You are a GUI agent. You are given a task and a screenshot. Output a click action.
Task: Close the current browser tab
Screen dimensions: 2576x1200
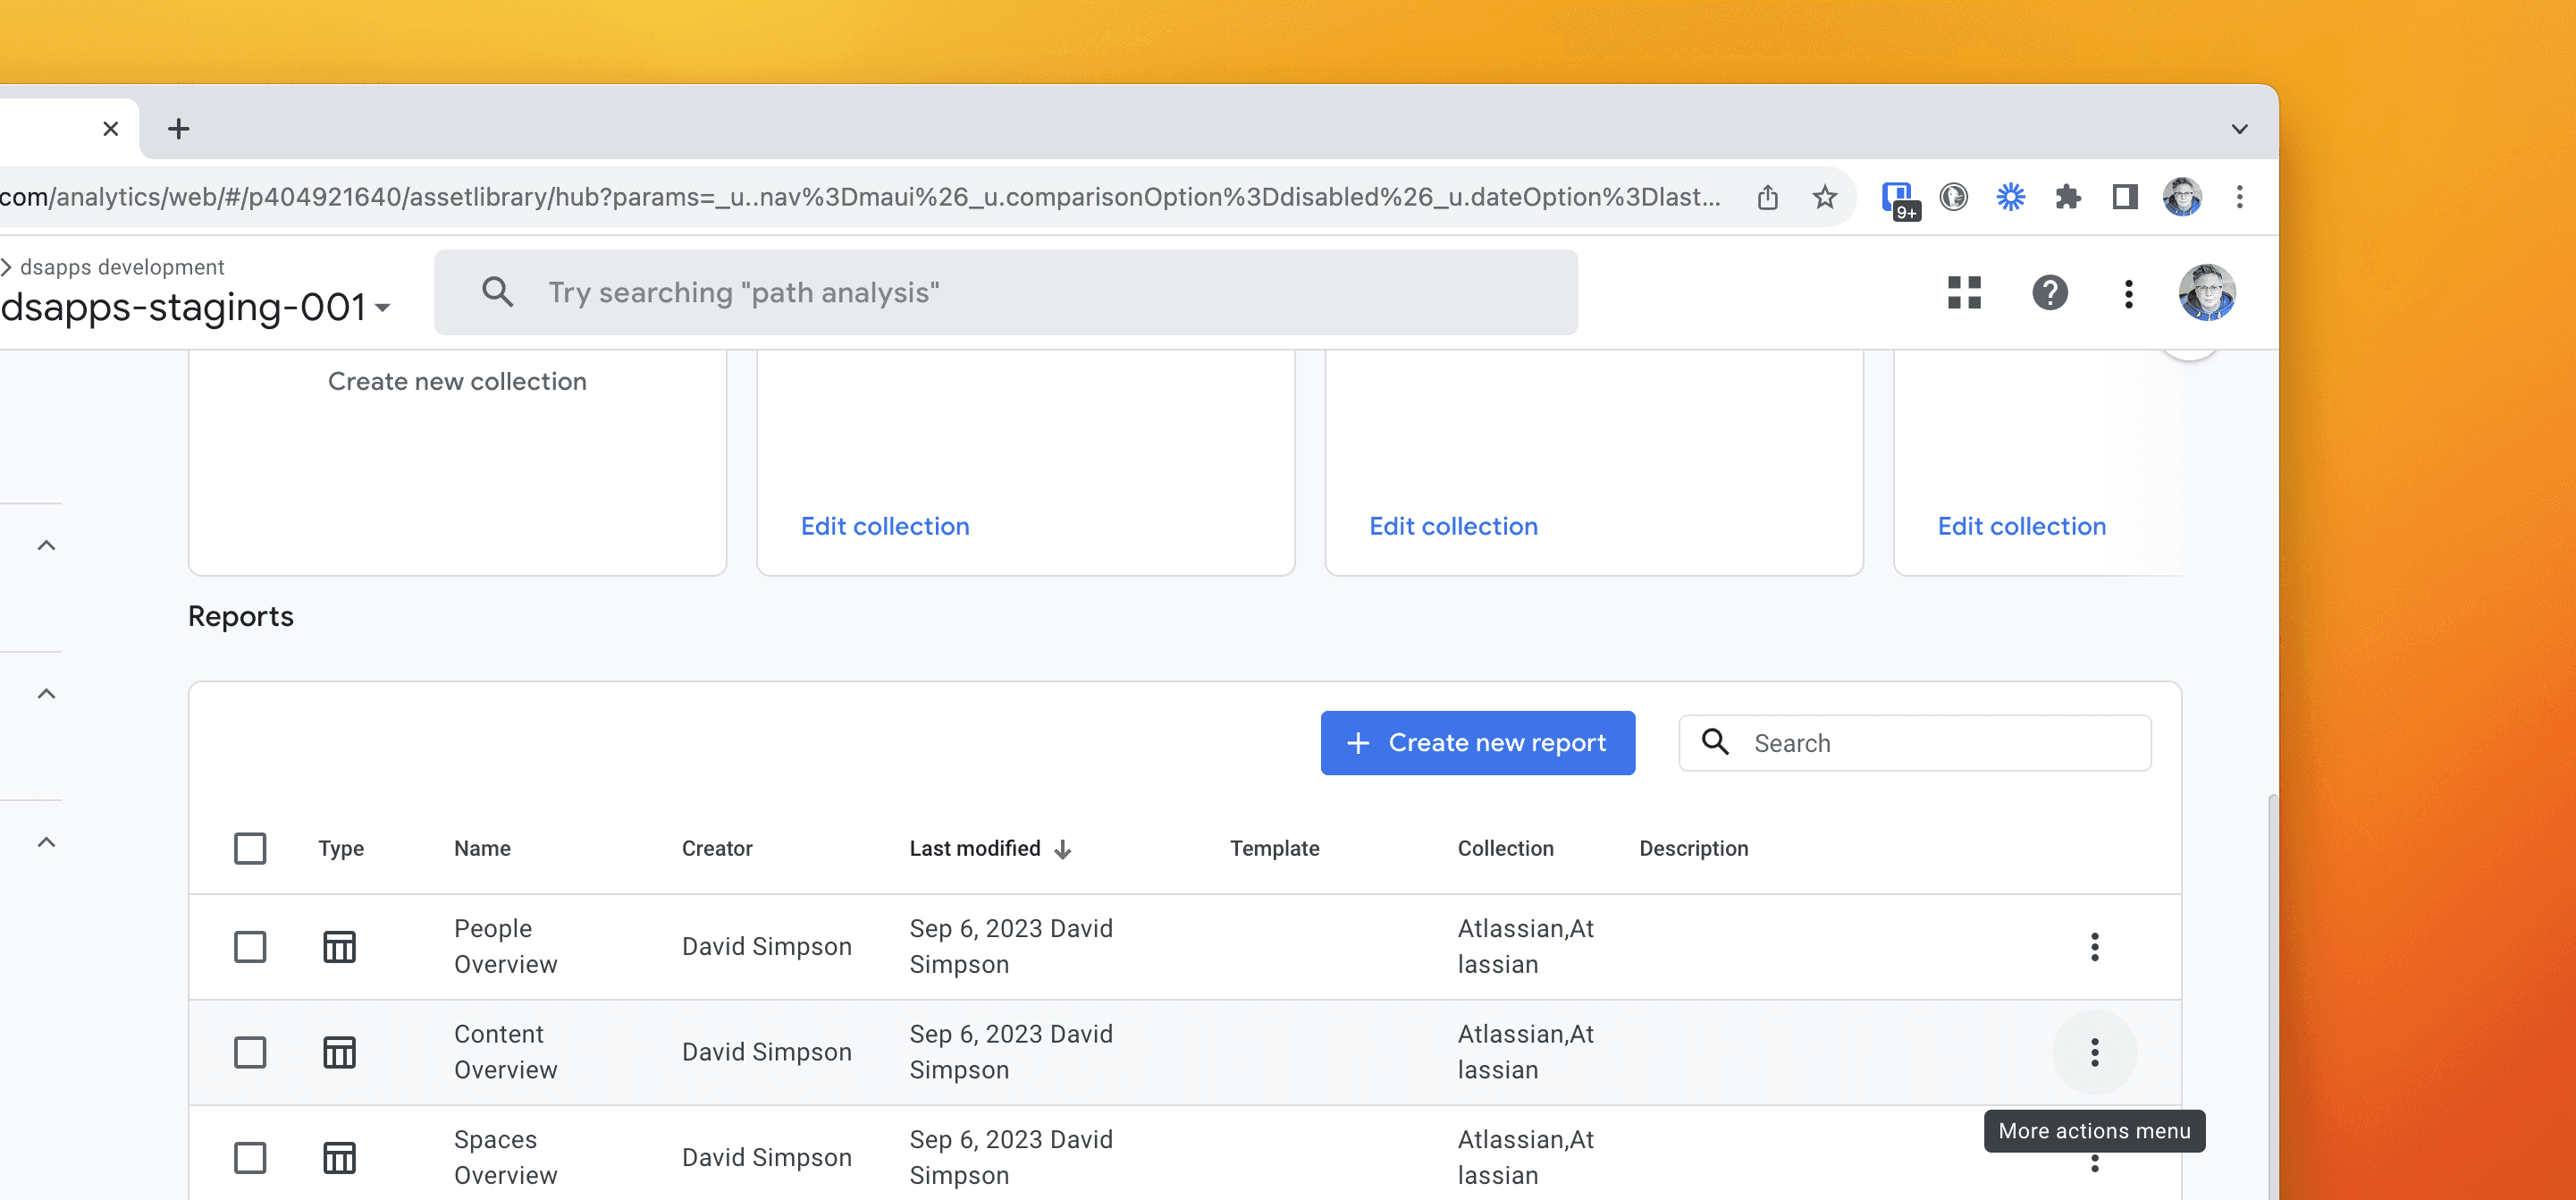(x=111, y=129)
